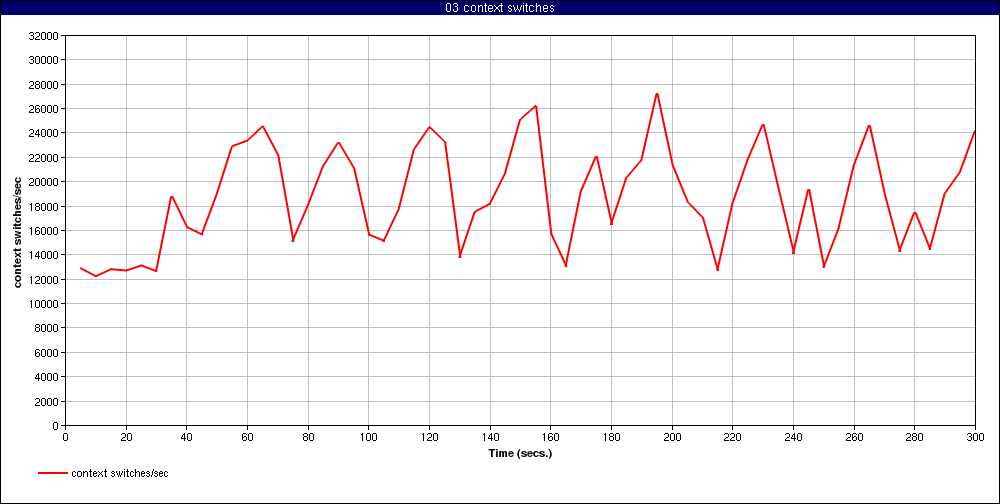Click the 30000 y-axis label
1000x504 pixels.
45,60
